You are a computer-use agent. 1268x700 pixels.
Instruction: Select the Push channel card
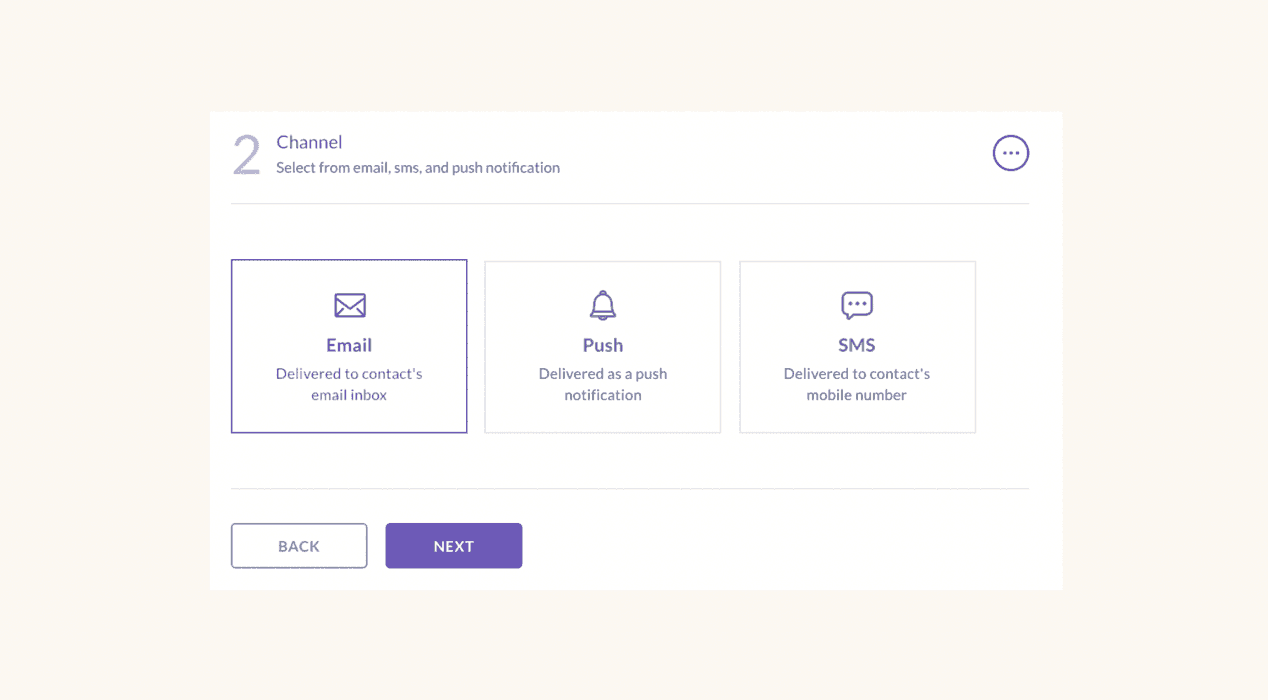point(602,347)
